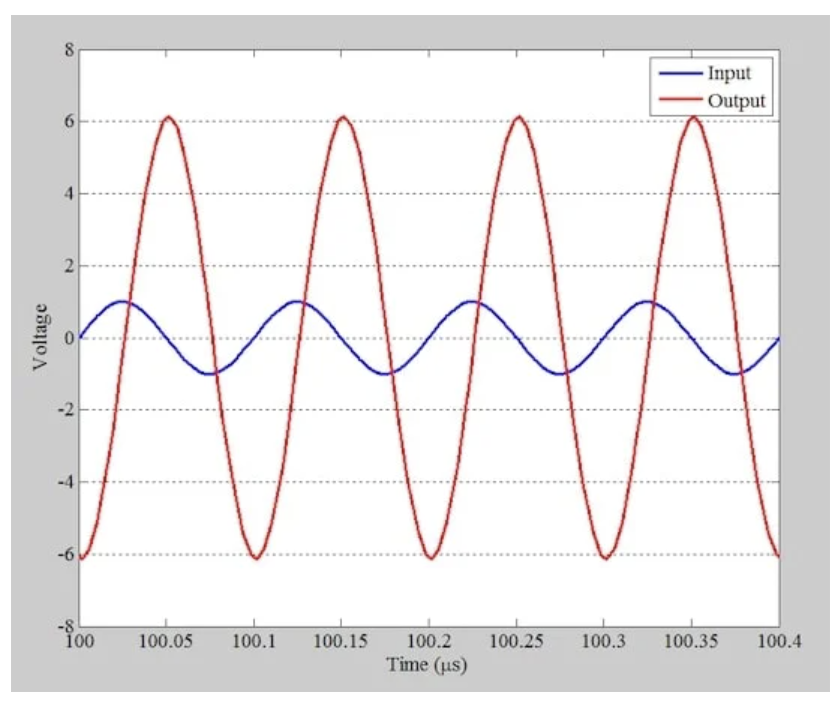Click the x-axis tick label 100.25
This screenshot has height=705, width=834.
tap(516, 642)
